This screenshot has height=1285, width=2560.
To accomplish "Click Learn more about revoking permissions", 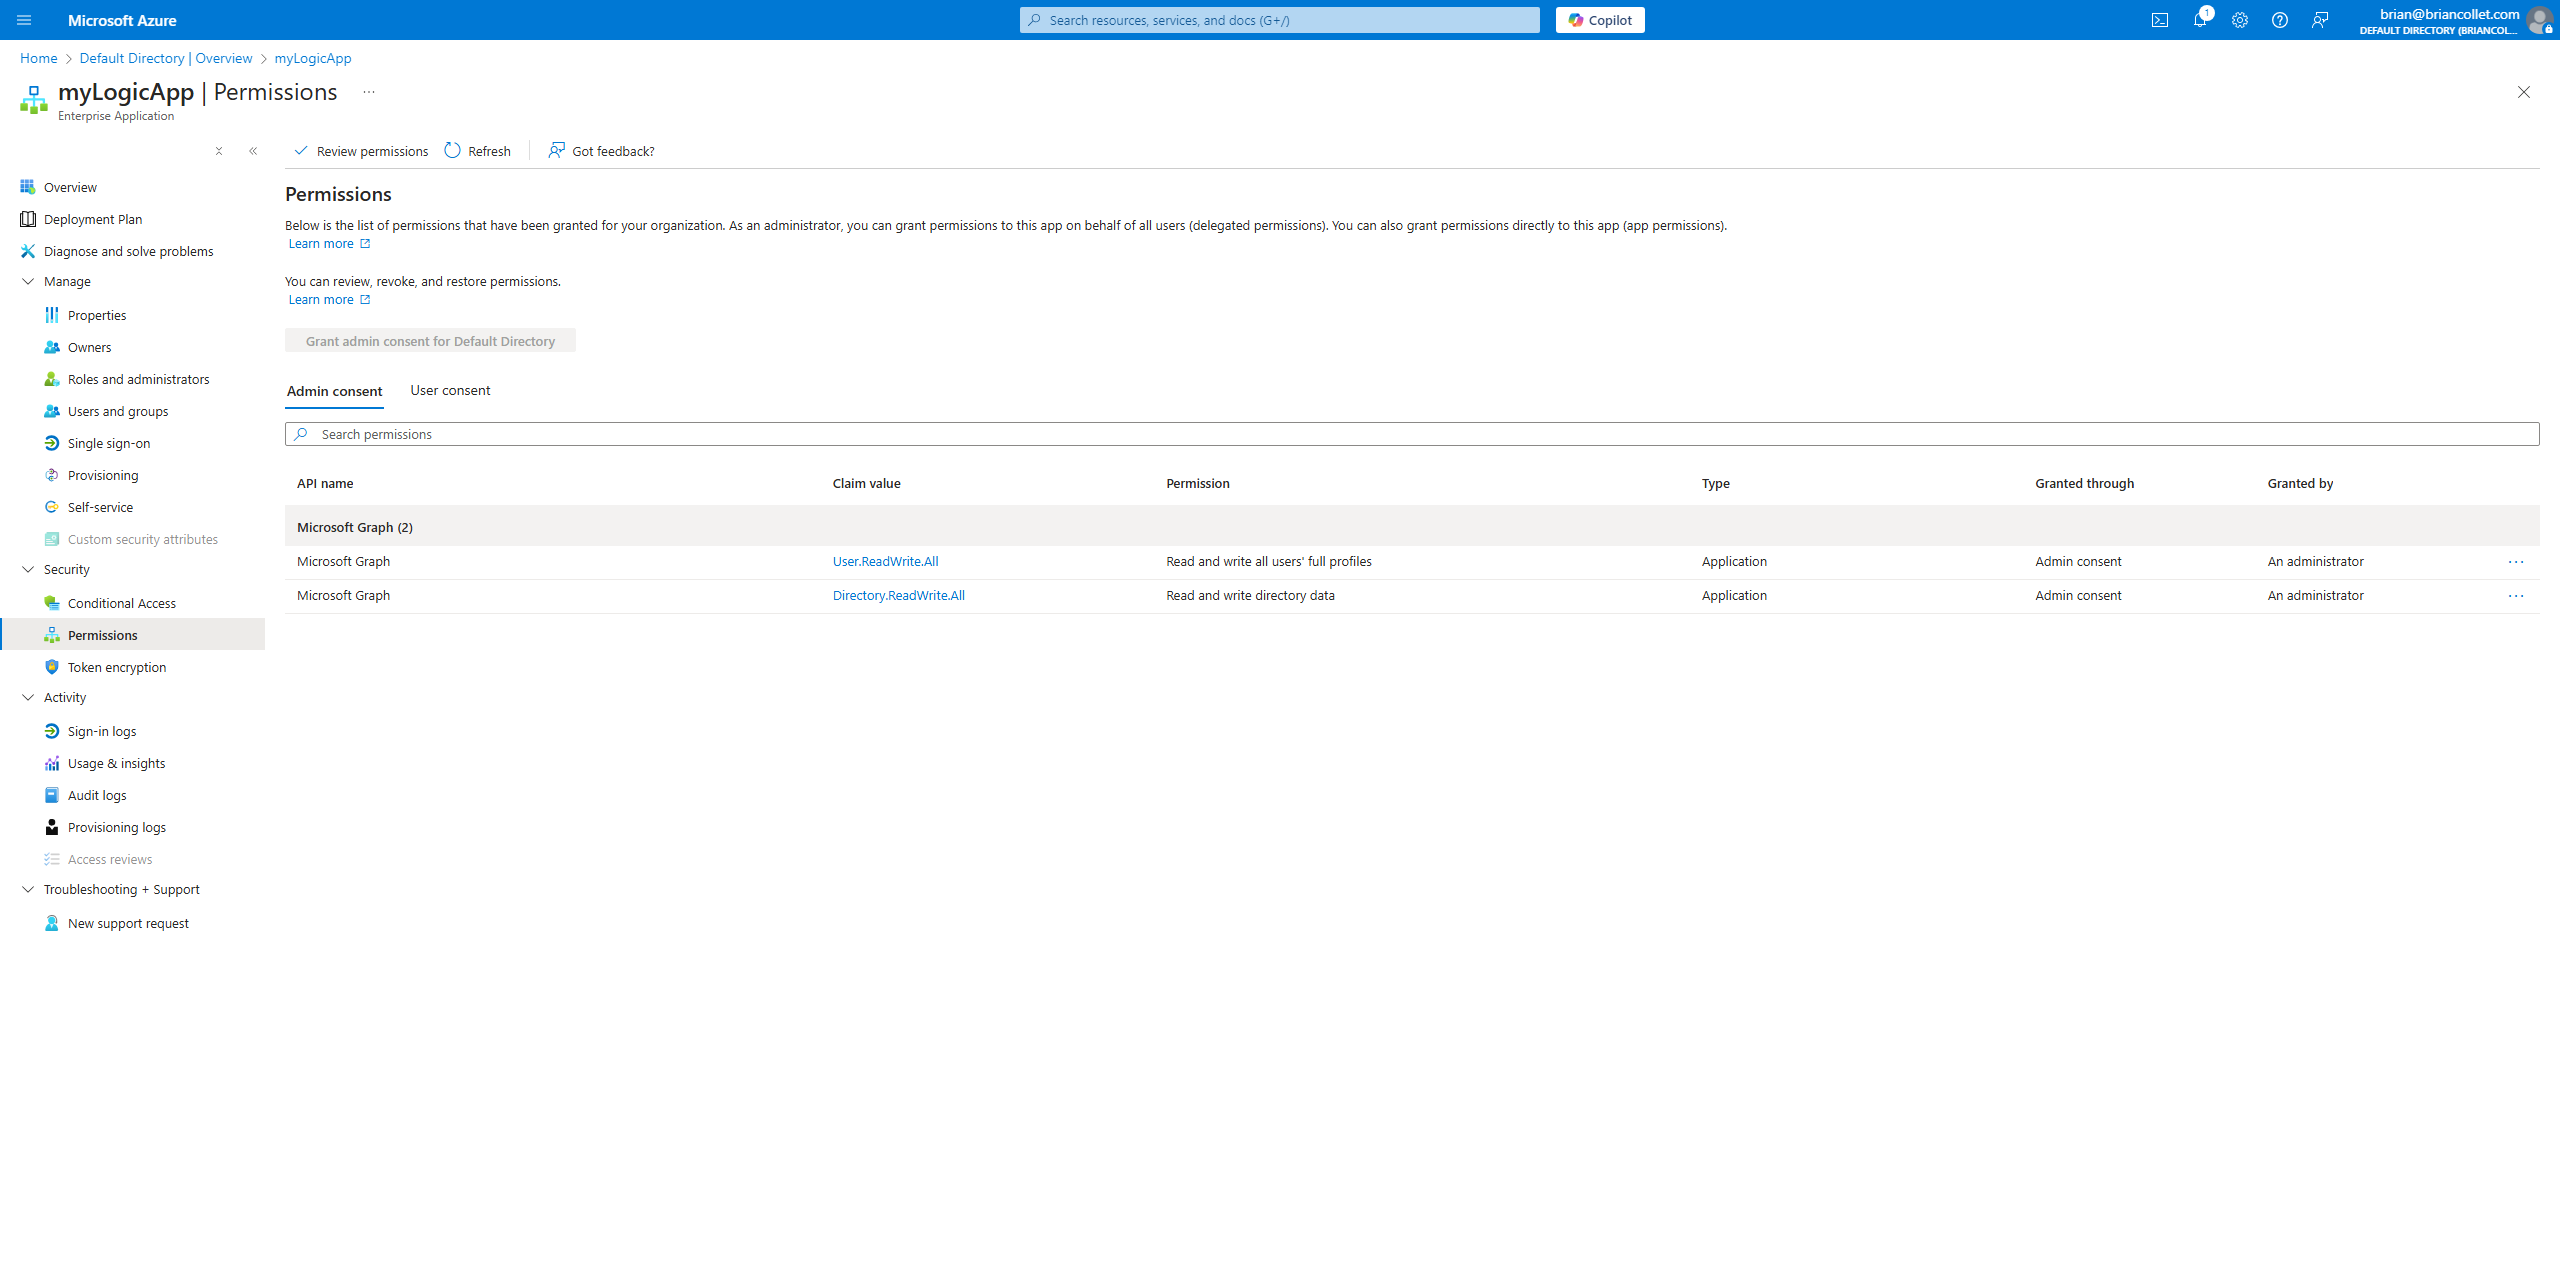I will click(x=329, y=299).
